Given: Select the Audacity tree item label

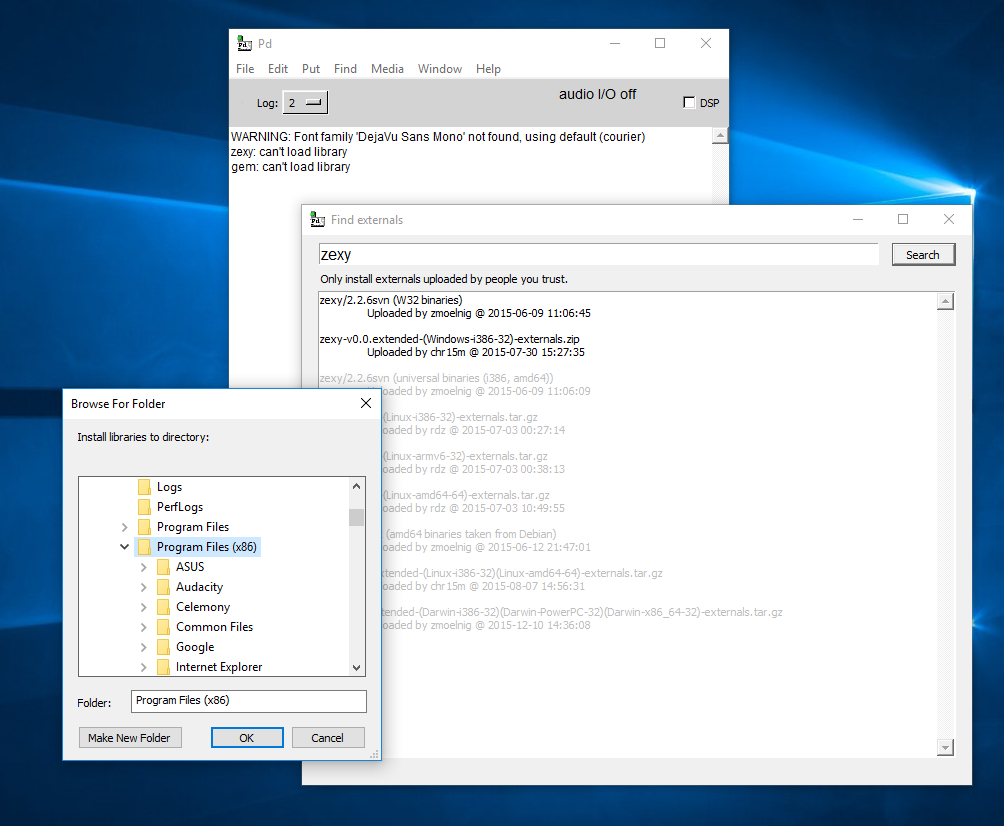Looking at the screenshot, I should point(200,587).
